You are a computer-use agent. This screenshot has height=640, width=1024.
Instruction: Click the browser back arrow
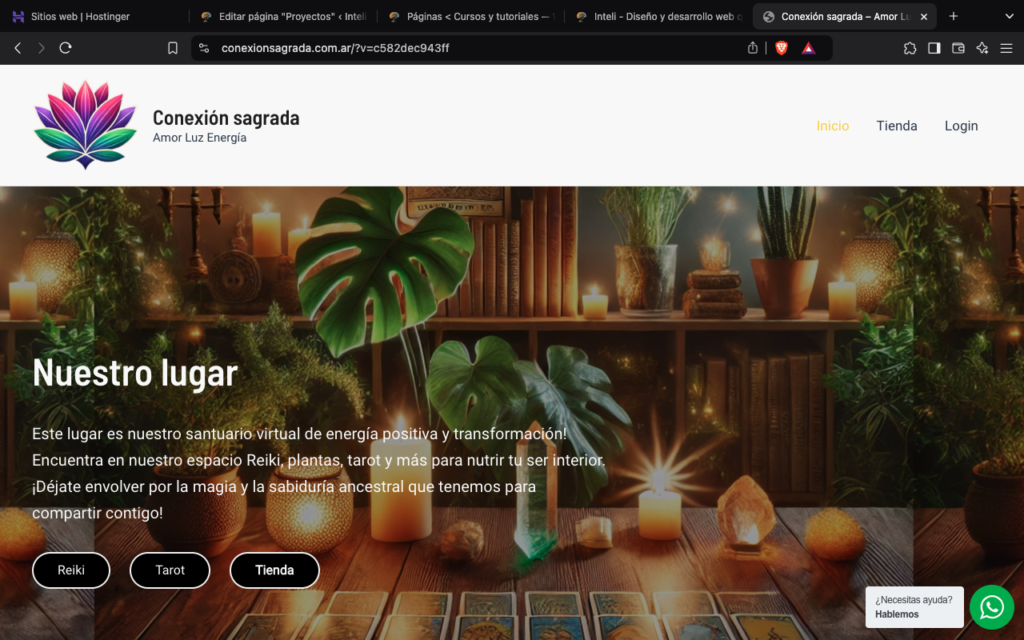18,48
